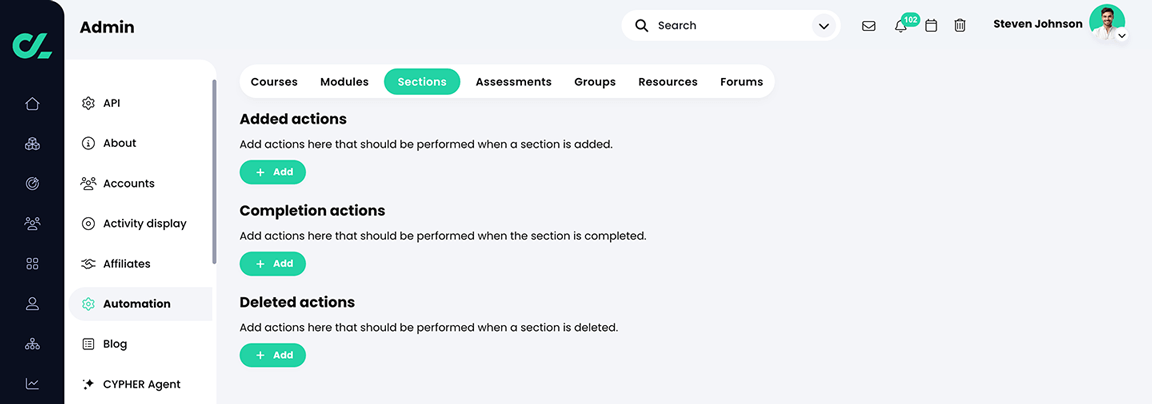
Task: Click the admin sidebar vertical scrollbar
Action: point(215,171)
